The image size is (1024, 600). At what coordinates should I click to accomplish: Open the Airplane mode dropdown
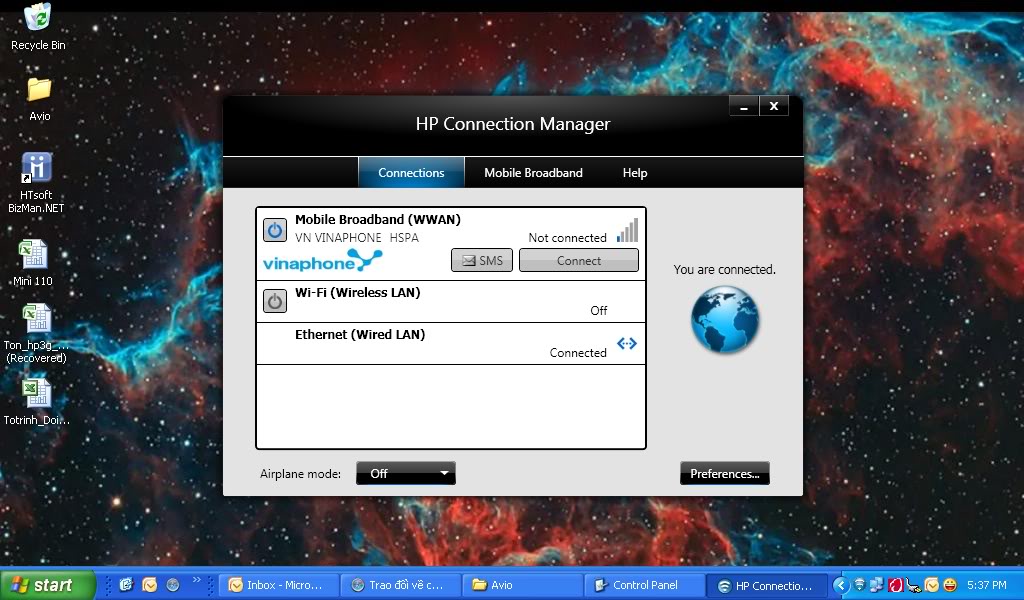(x=406, y=473)
